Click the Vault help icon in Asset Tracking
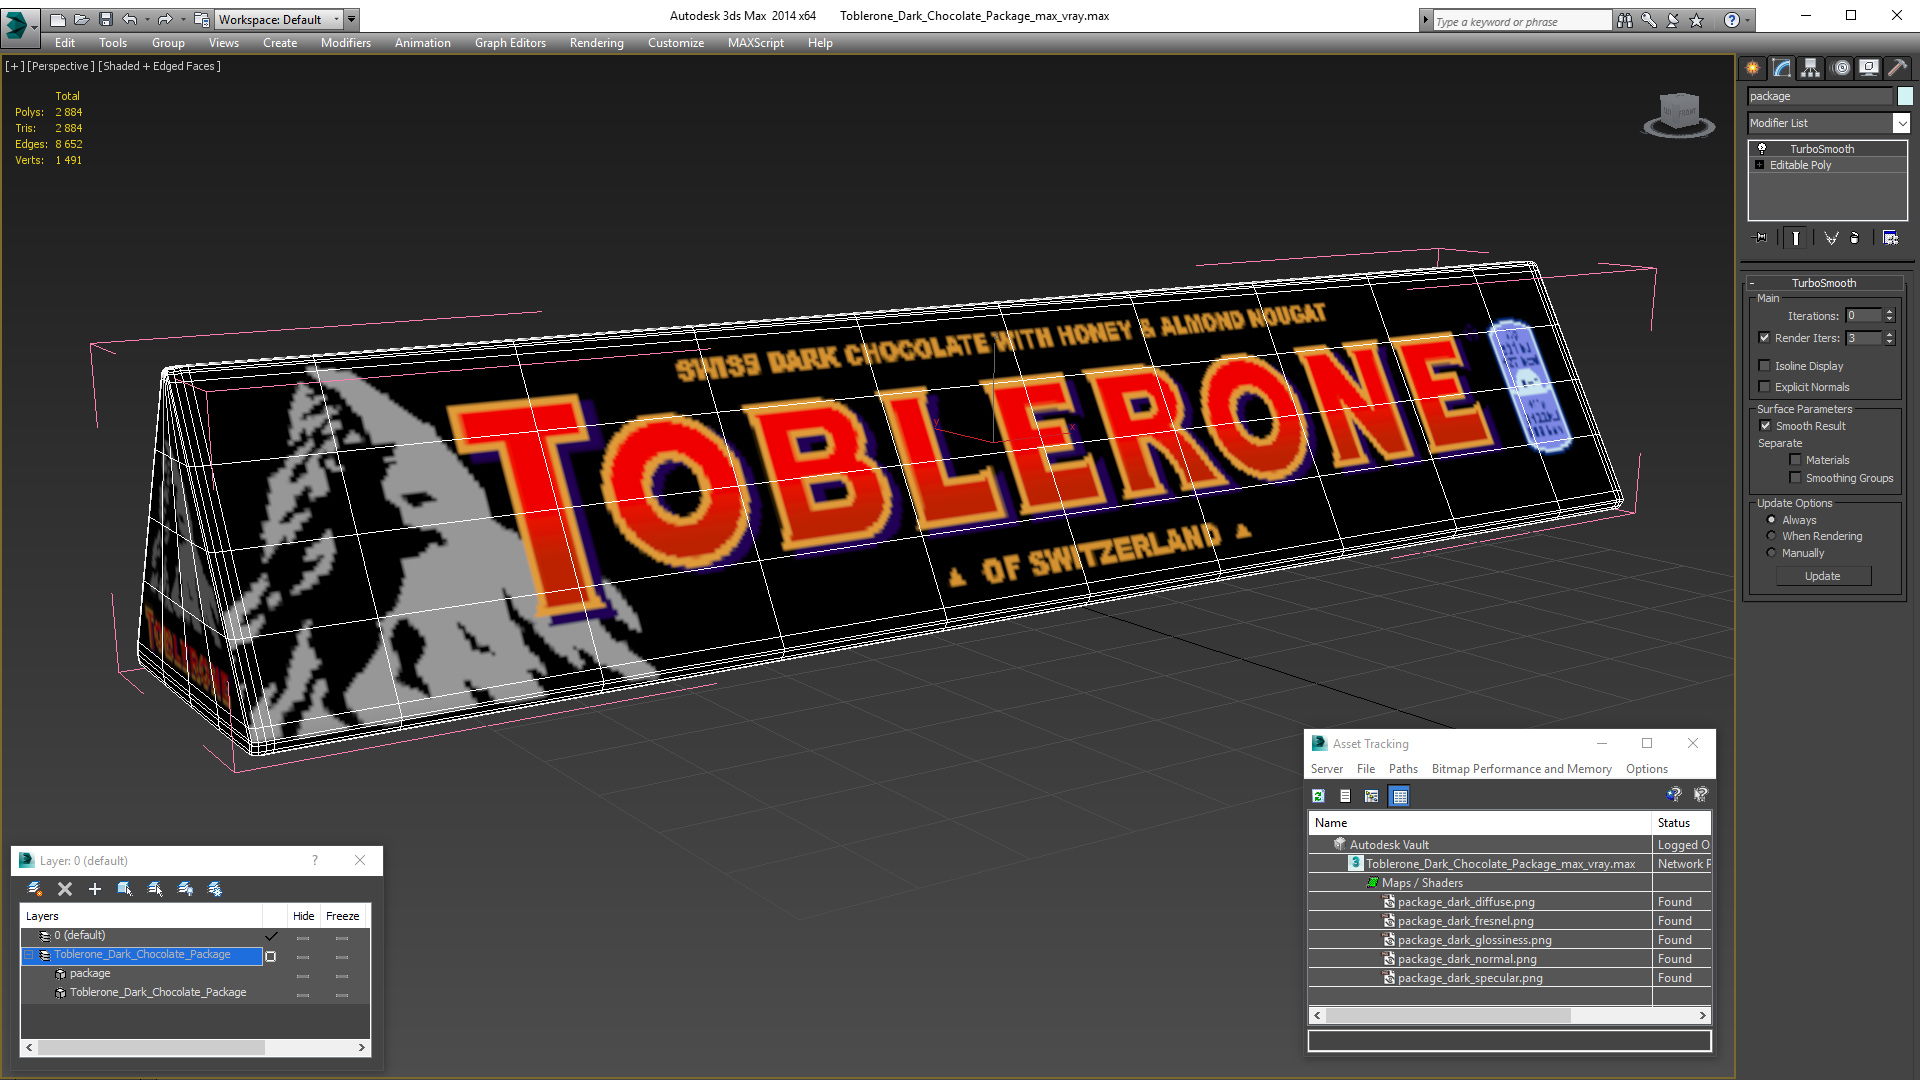 pyautogui.click(x=1674, y=795)
